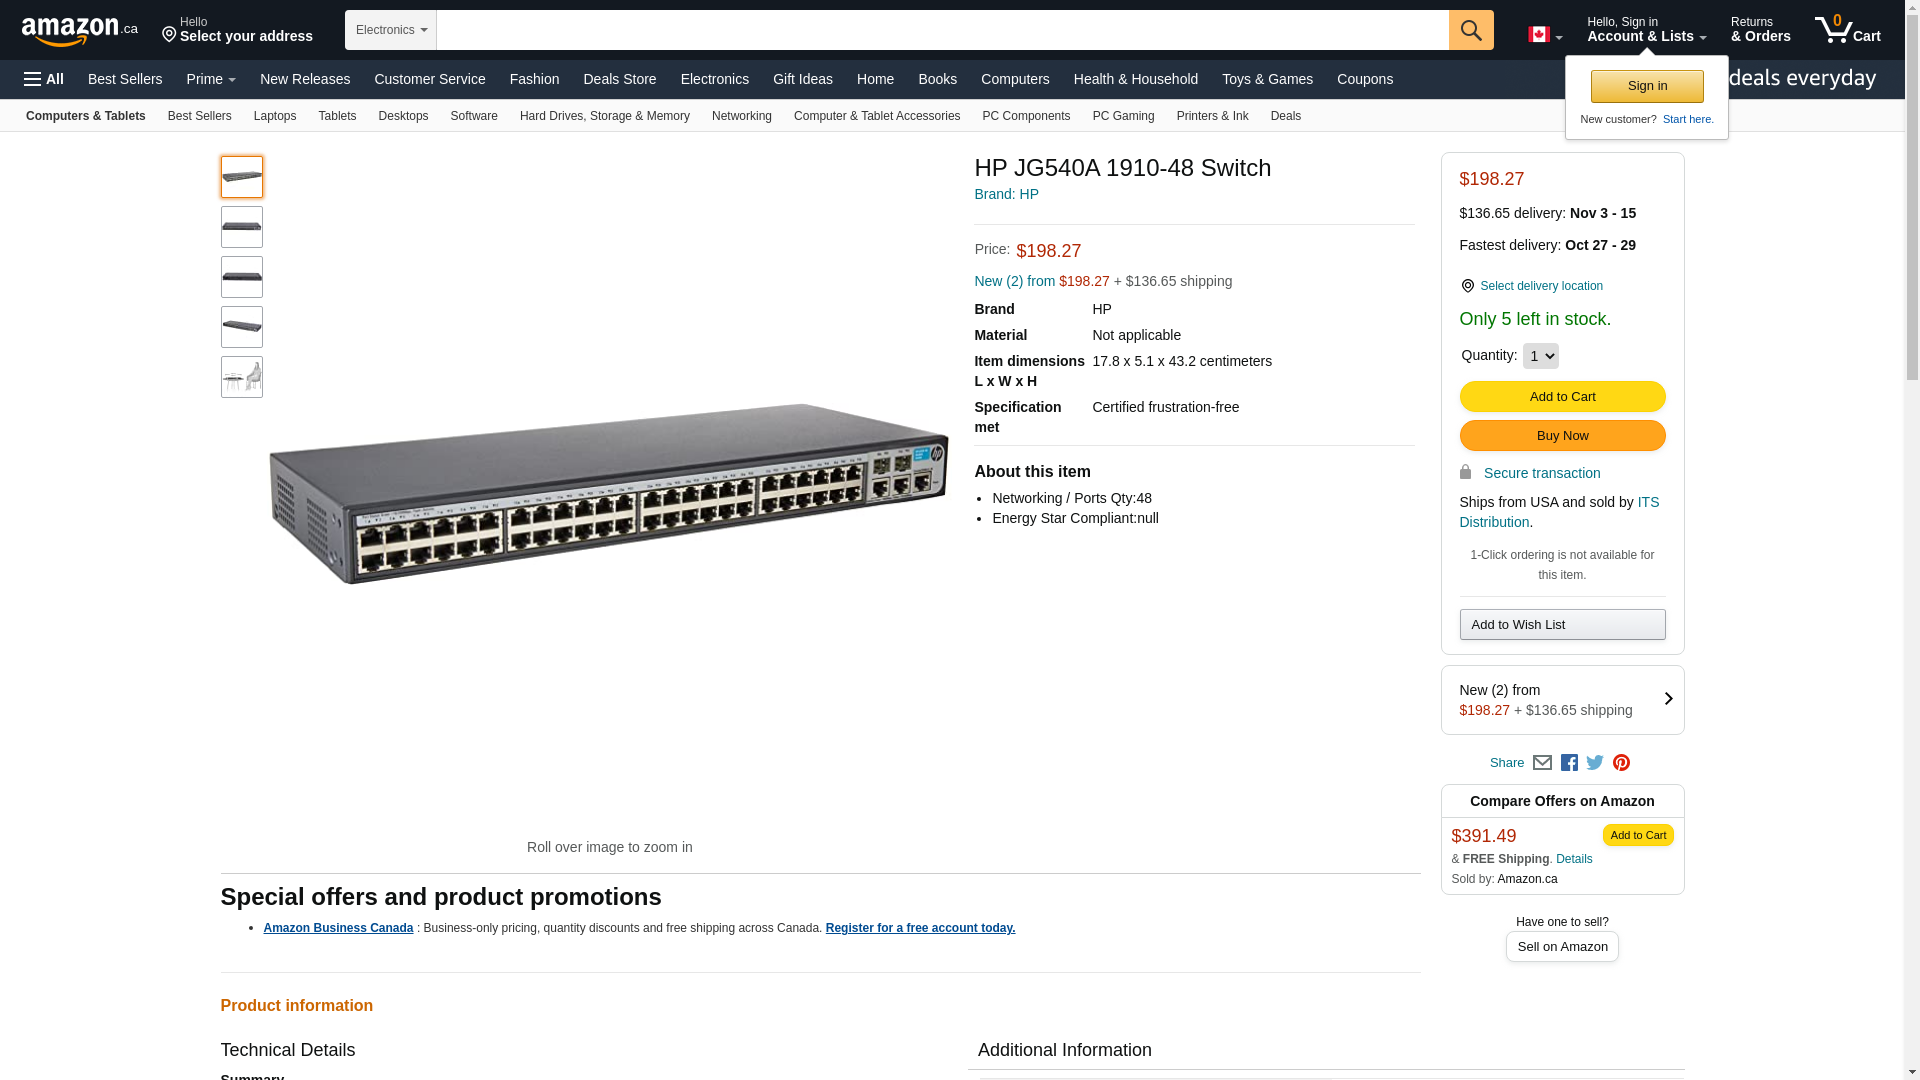Click the Add to Wish List button
Image resolution: width=1920 pixels, height=1080 pixels.
coord(1562,625)
